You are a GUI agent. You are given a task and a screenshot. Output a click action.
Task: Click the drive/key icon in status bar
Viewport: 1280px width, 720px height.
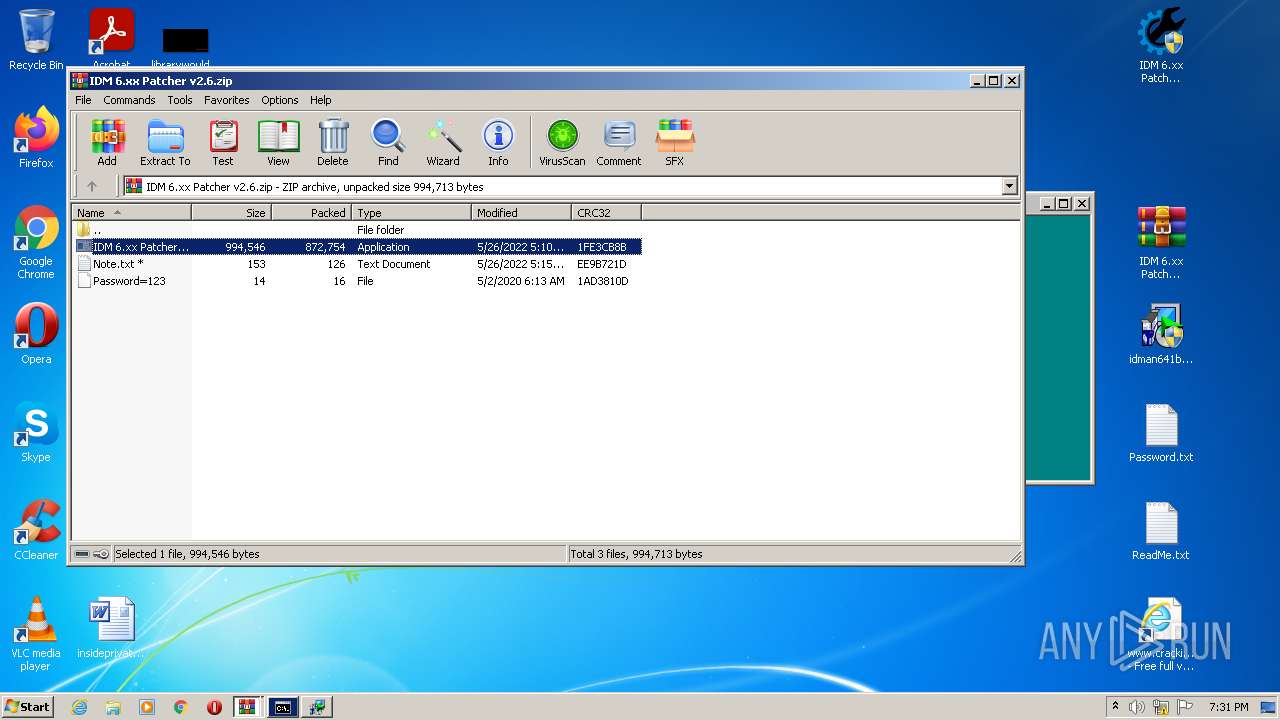tap(92, 554)
